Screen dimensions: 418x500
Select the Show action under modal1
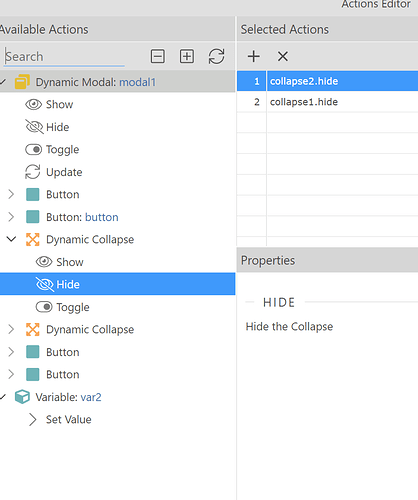click(x=59, y=104)
